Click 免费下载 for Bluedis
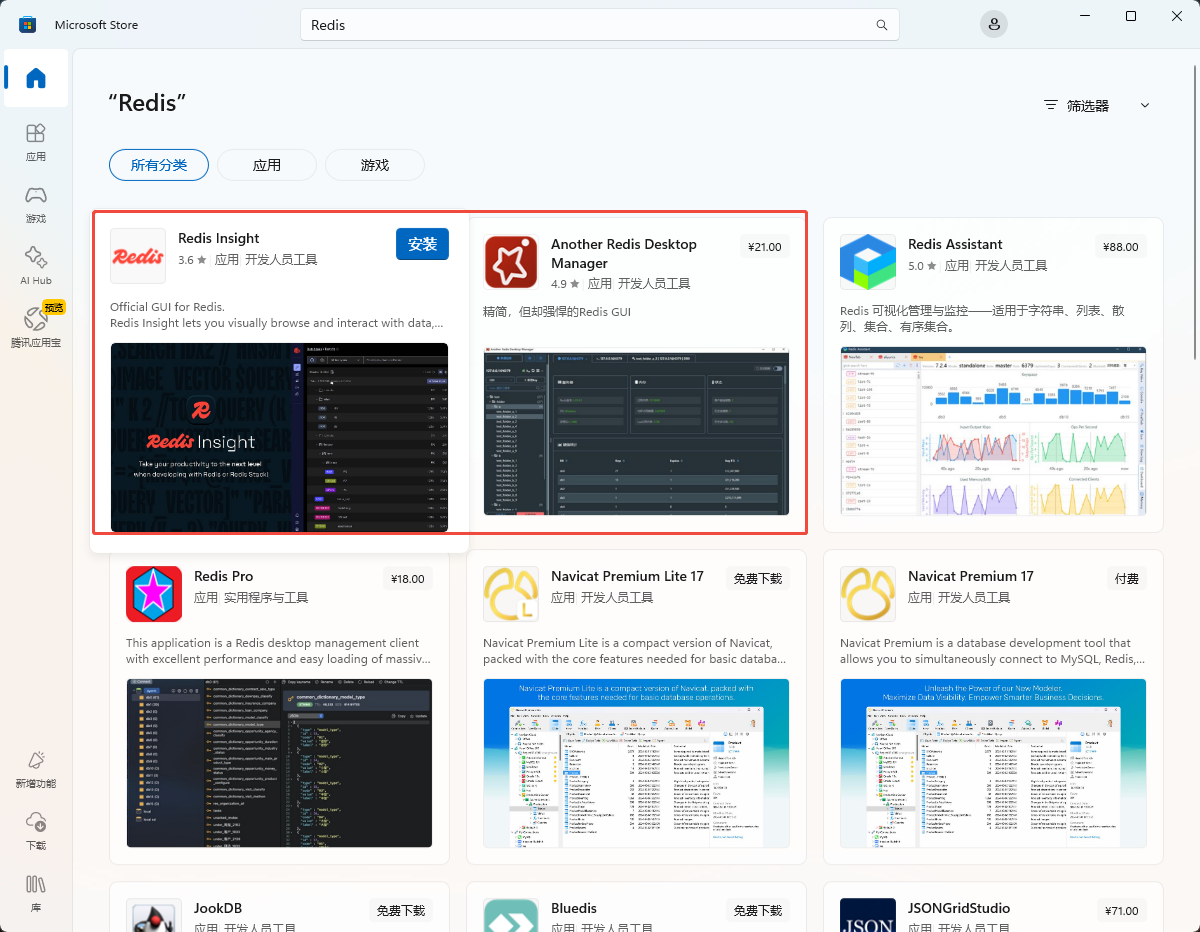The height and width of the screenshot is (932, 1200). 757,911
